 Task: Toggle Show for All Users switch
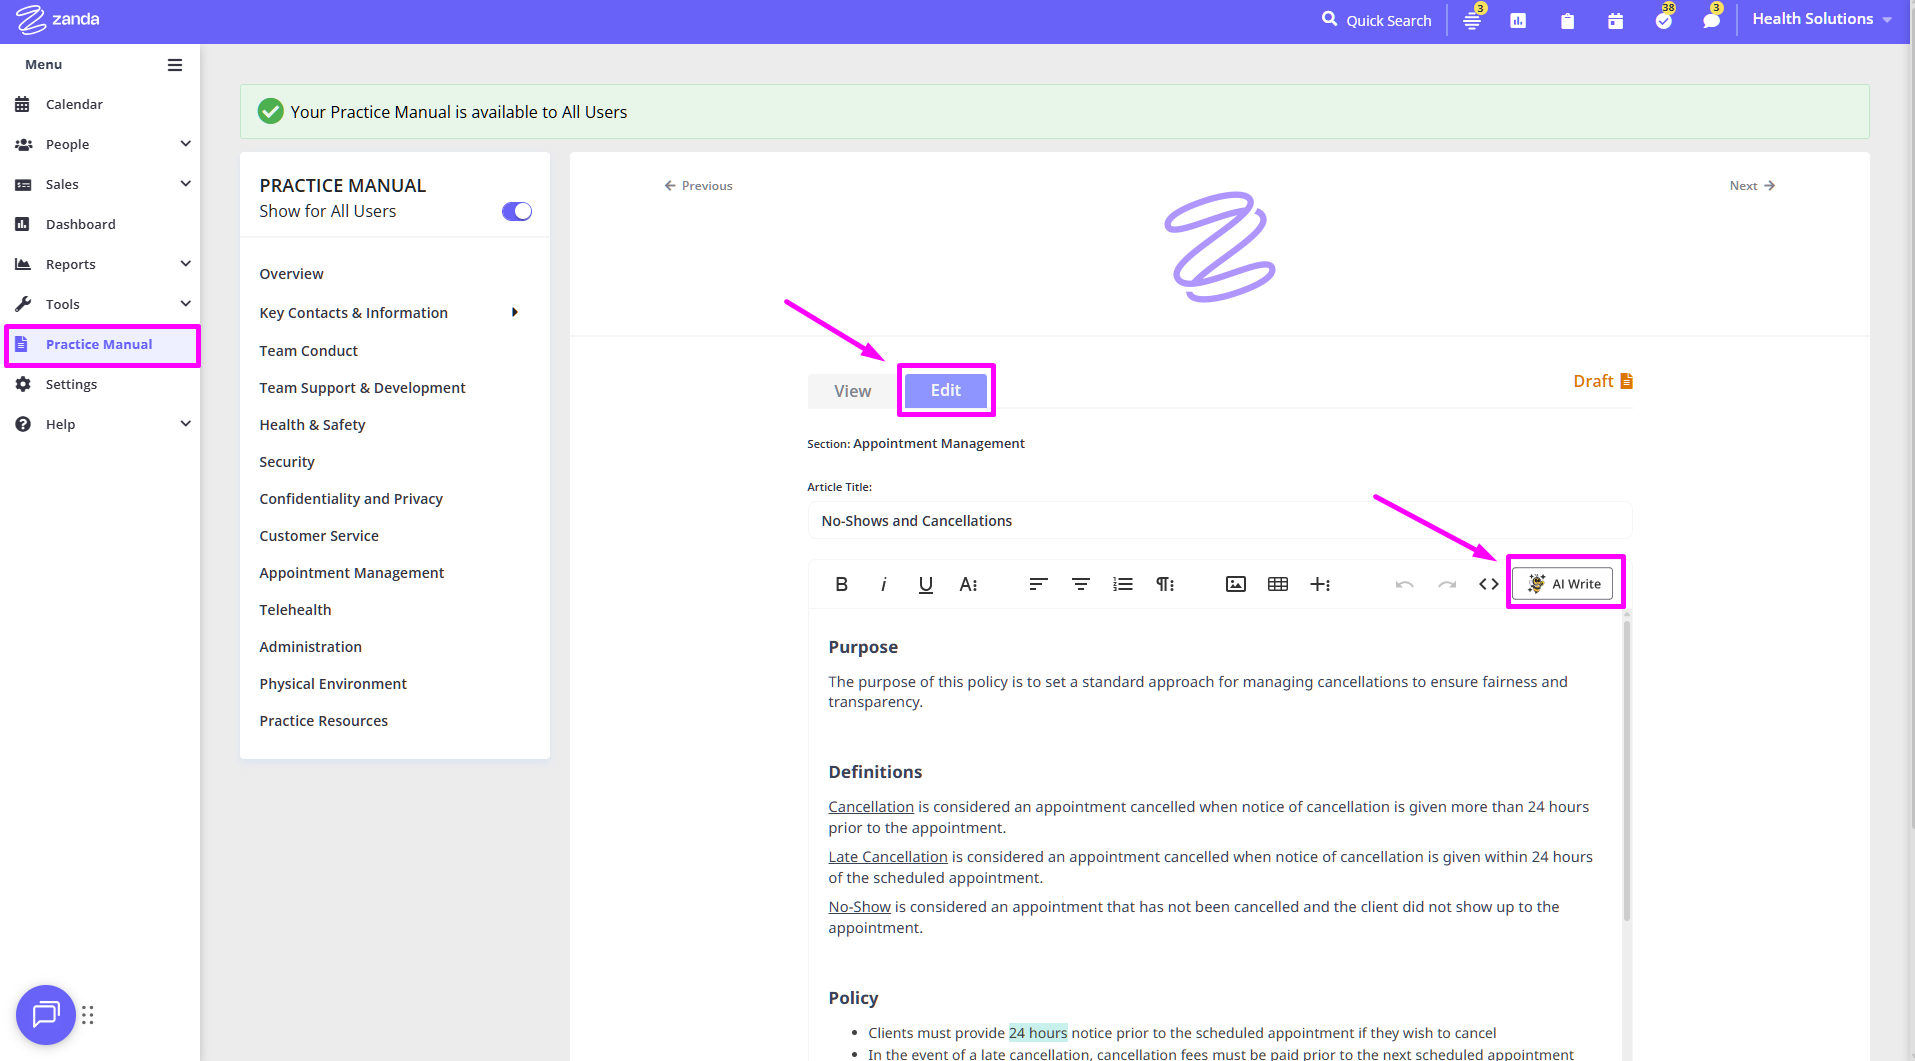tap(516, 211)
